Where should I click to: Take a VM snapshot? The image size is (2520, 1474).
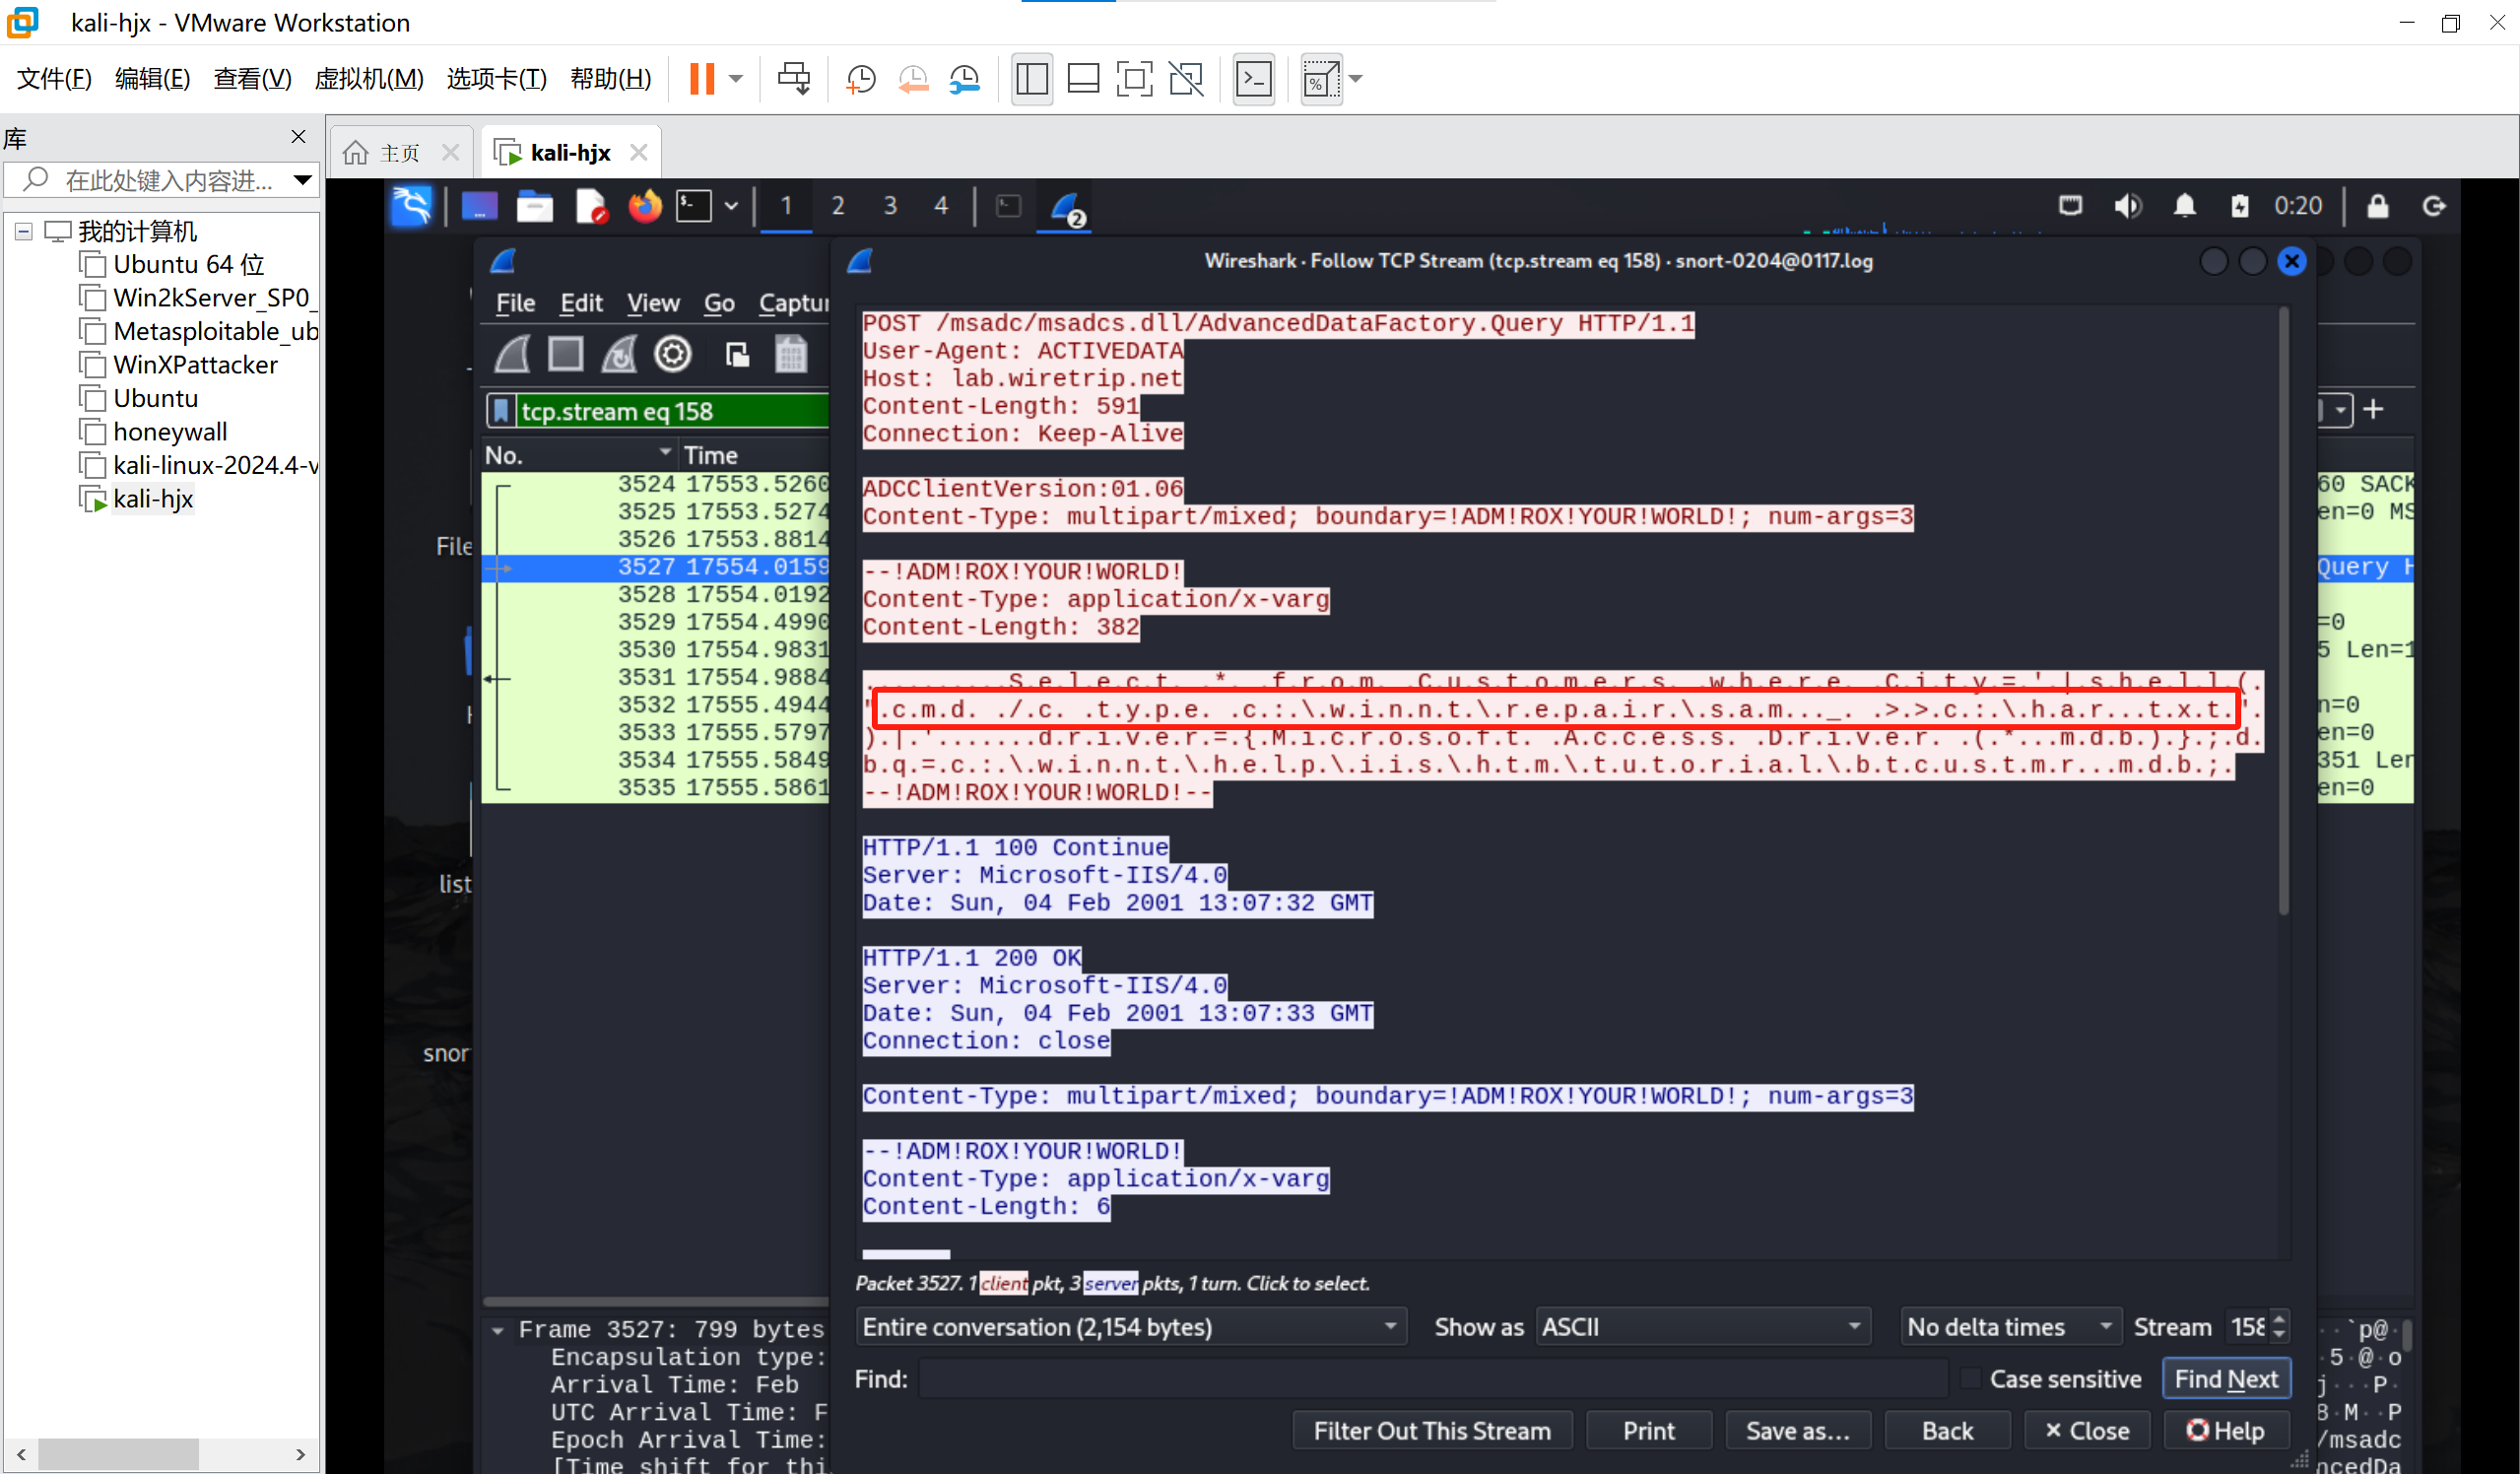click(861, 78)
